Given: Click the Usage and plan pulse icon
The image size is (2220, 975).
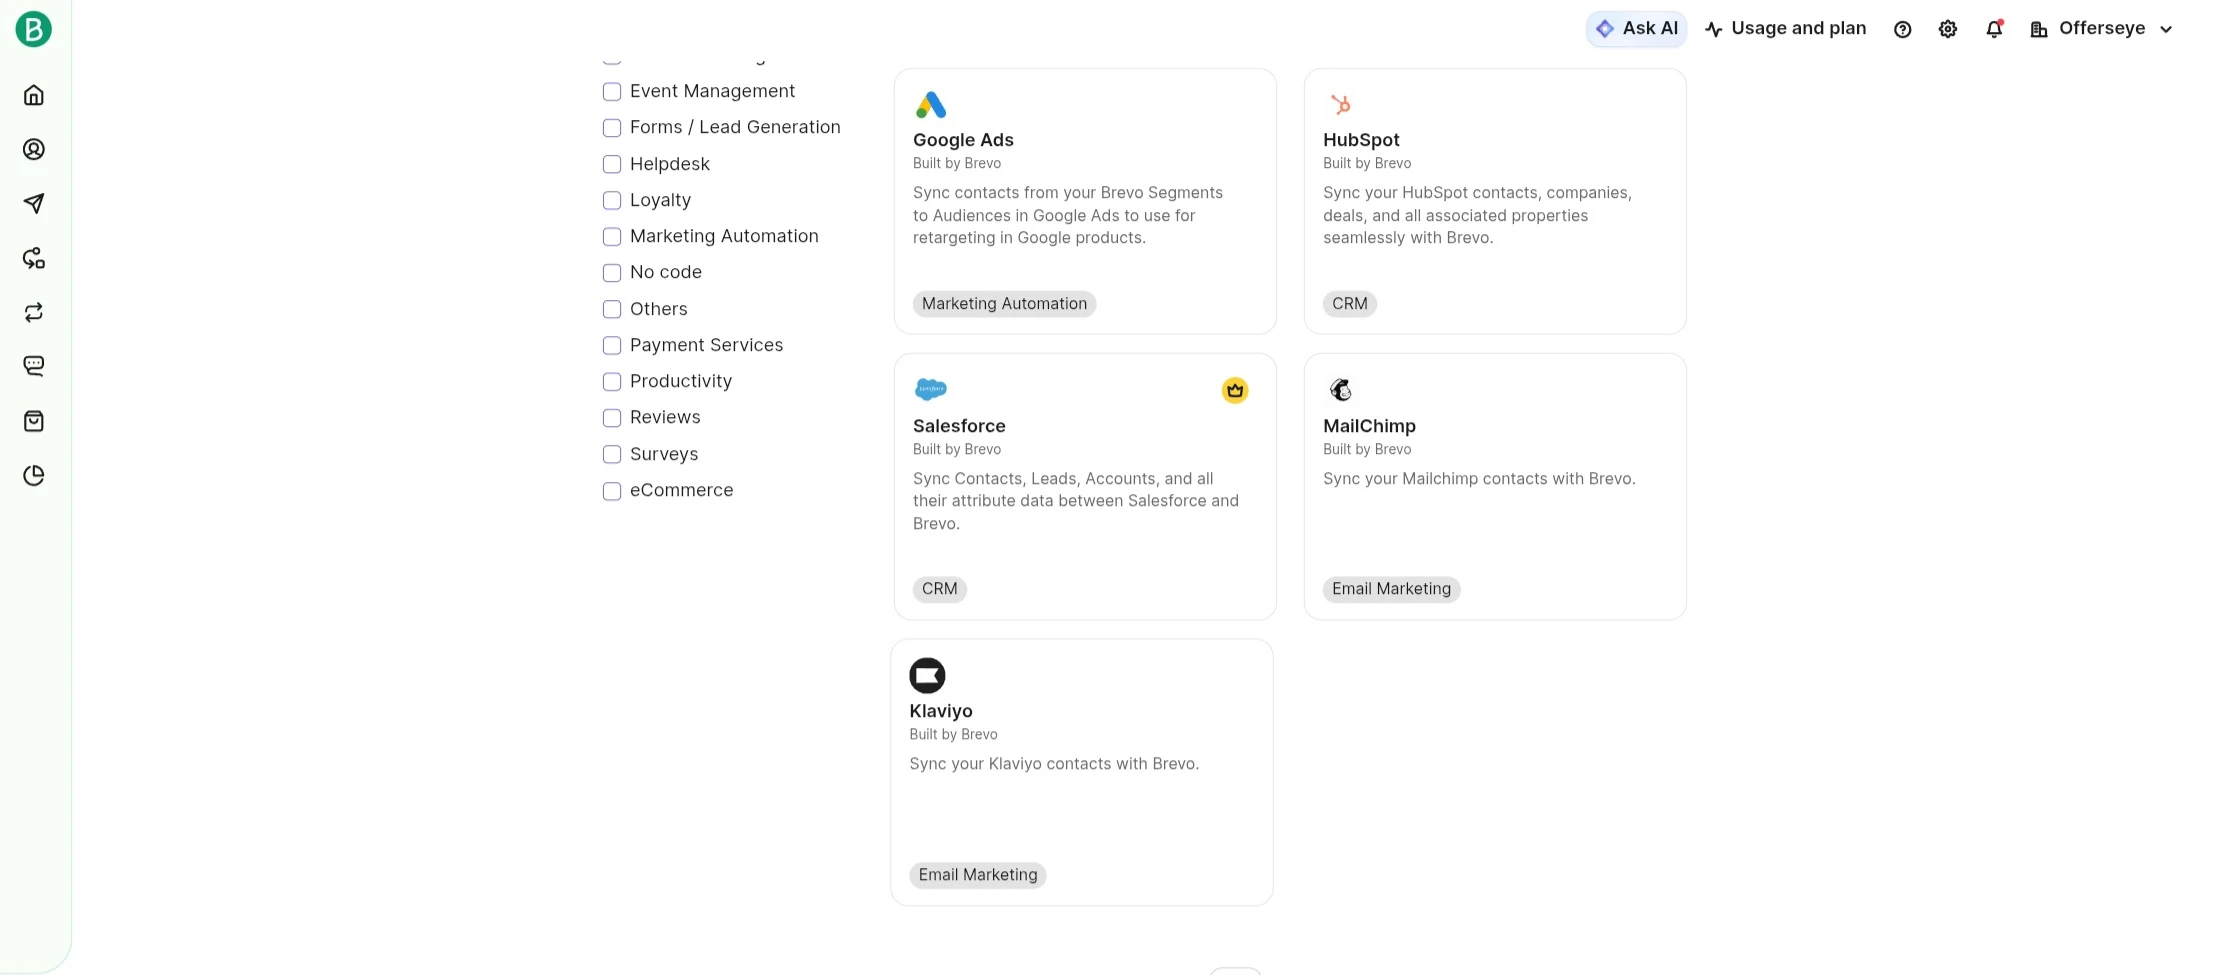Looking at the screenshot, I should click(1714, 29).
